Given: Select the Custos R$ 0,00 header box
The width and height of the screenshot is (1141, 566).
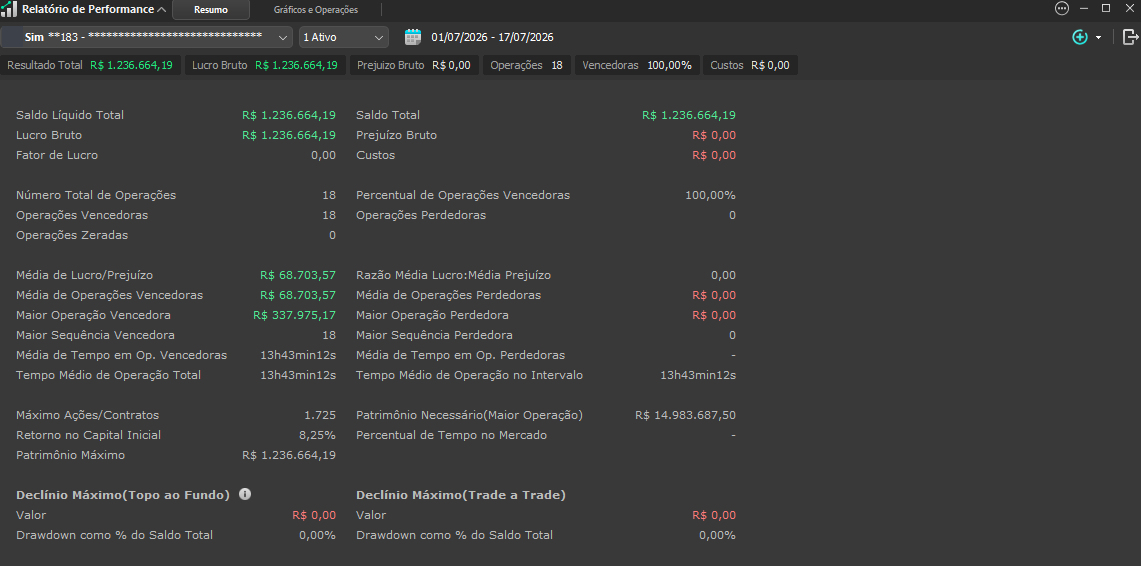Looking at the screenshot, I should tap(750, 65).
